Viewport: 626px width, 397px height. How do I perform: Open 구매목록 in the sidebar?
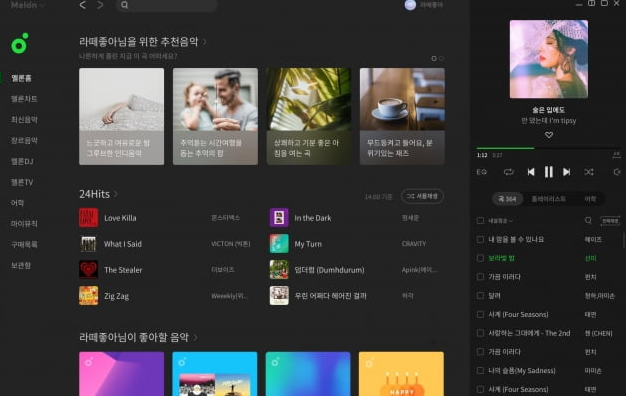point(24,244)
